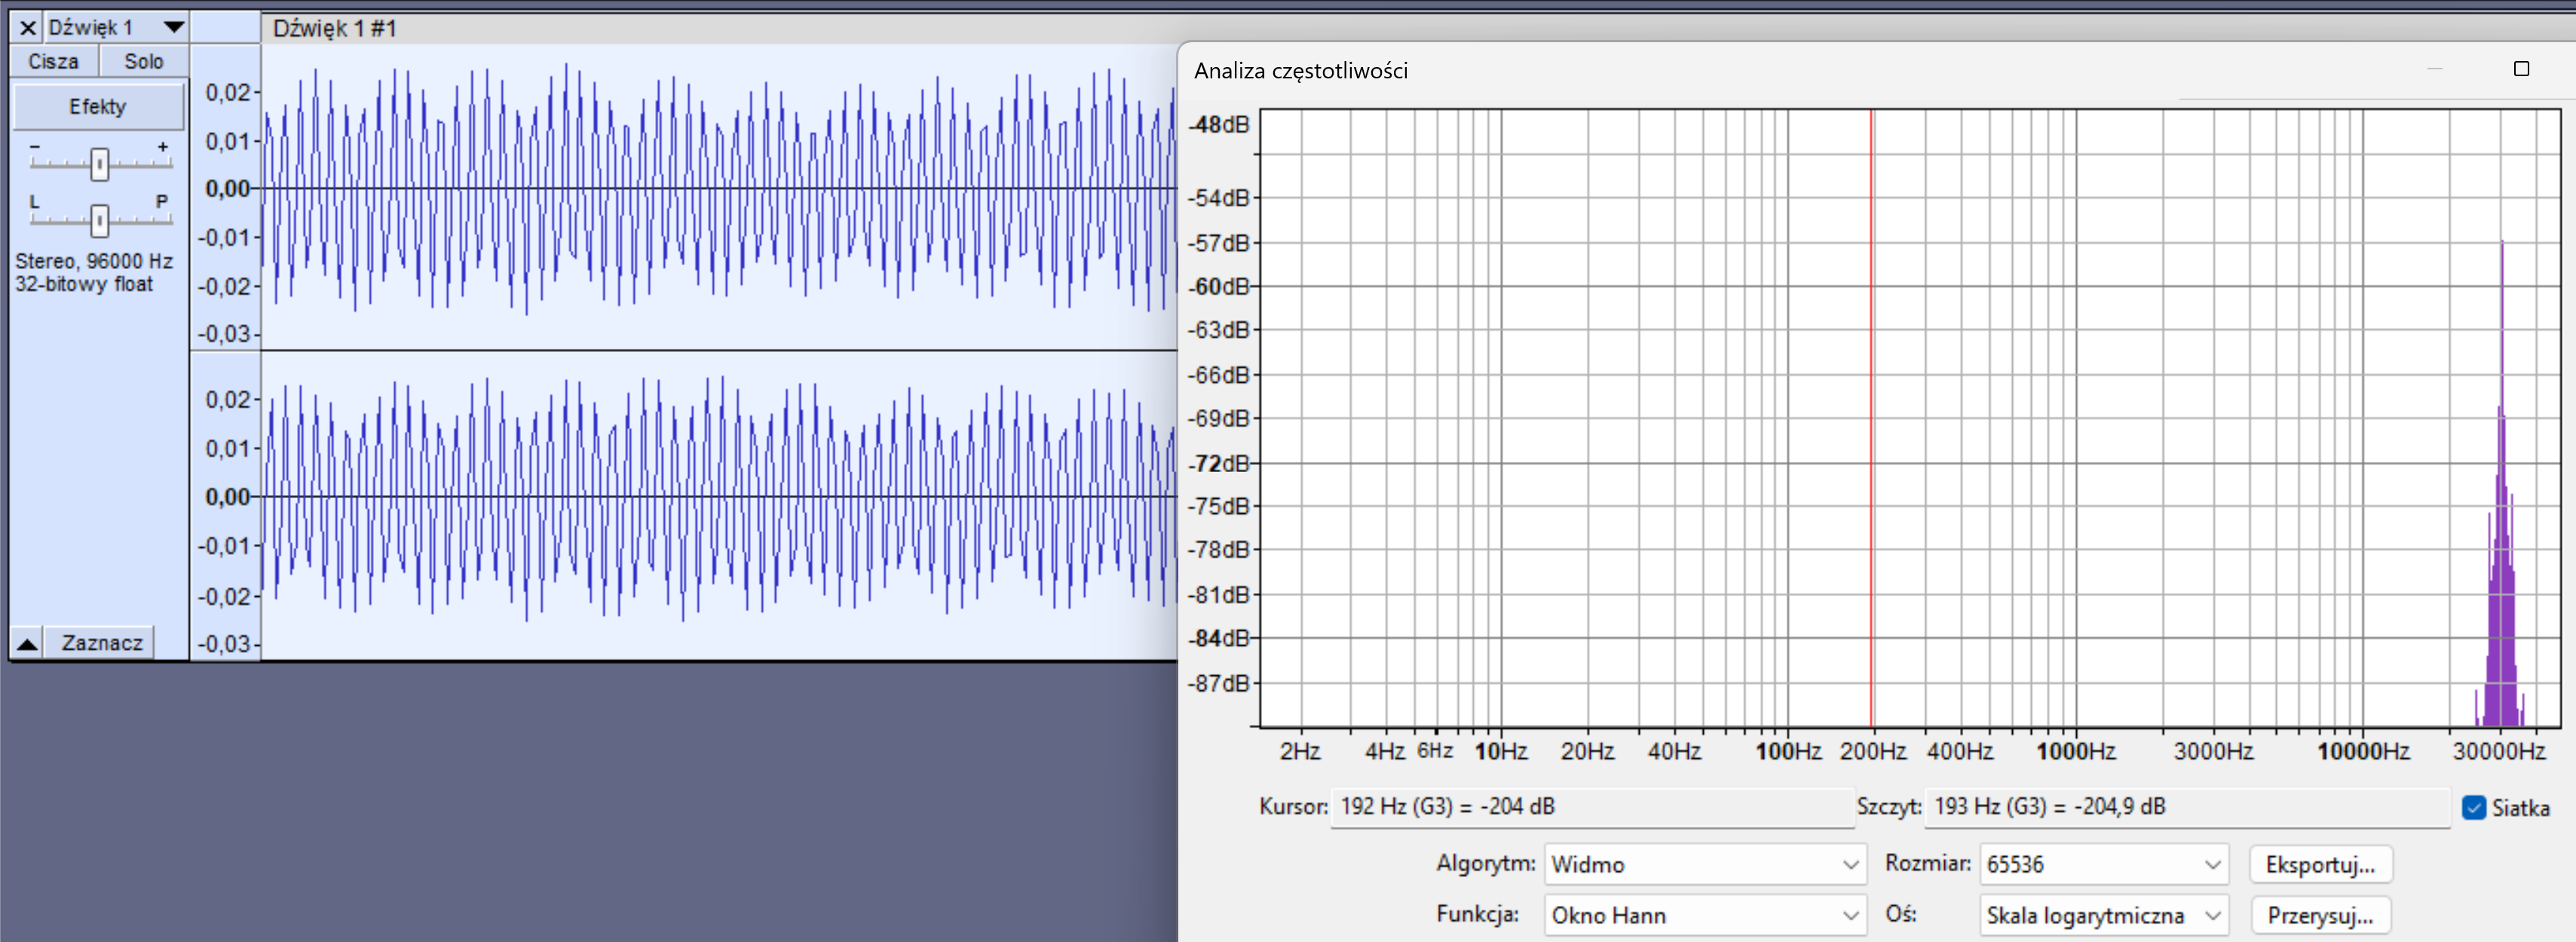Open the Efekty panel for track
This screenshot has width=2576, height=942.
[x=98, y=106]
